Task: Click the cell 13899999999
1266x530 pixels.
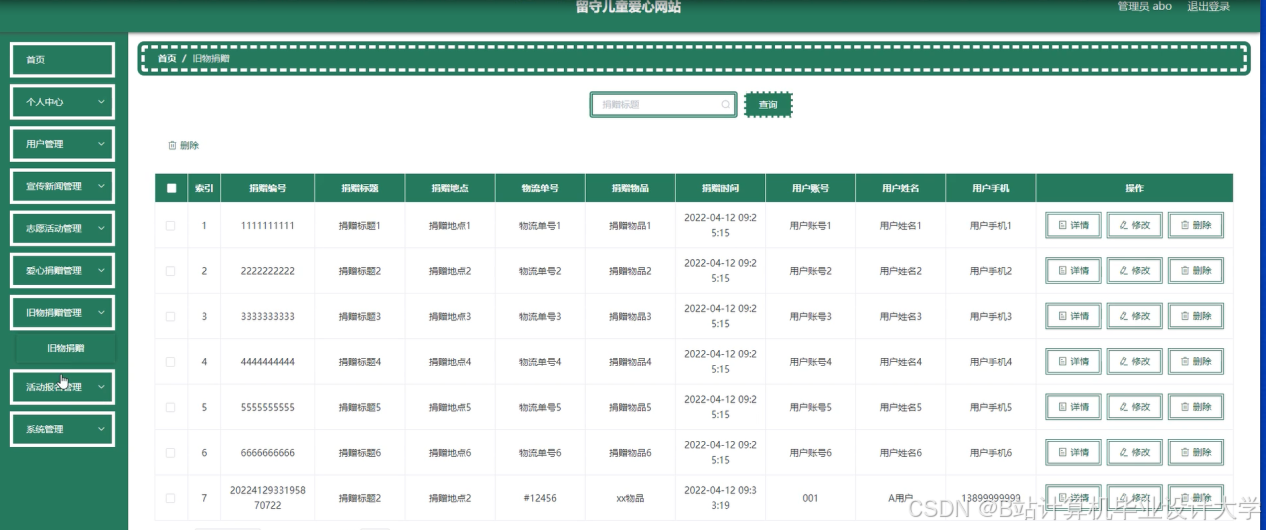Action: point(990,498)
